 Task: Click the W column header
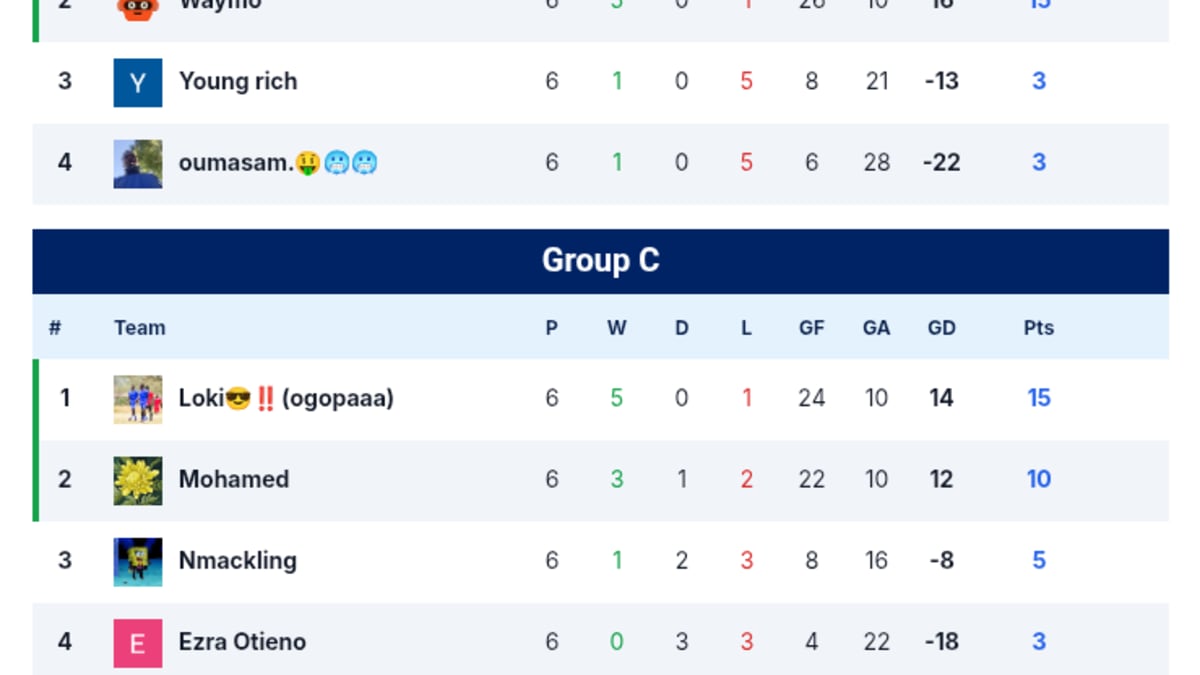point(616,327)
